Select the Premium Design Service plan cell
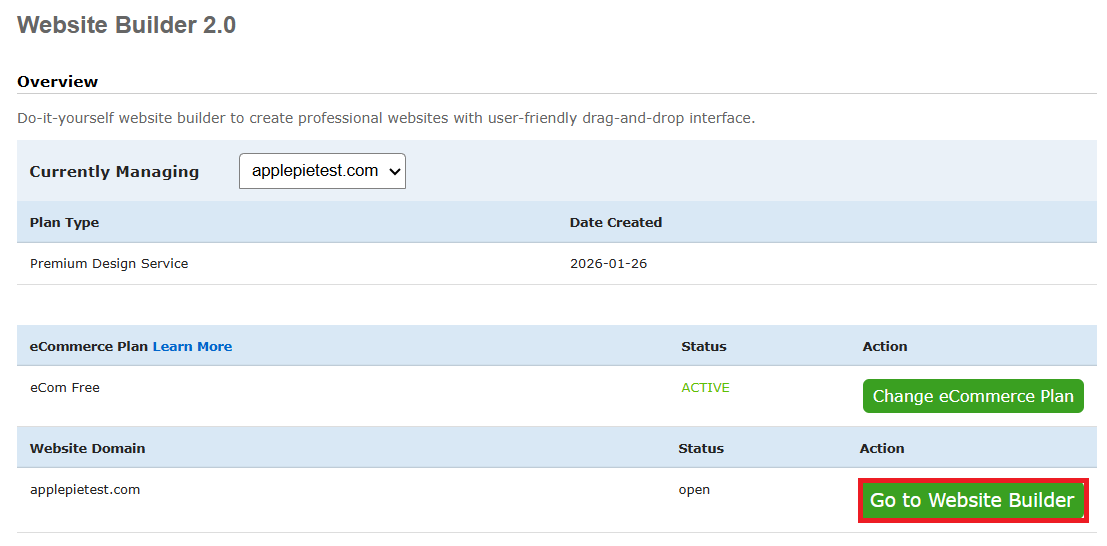This screenshot has width=1107, height=546. click(109, 264)
